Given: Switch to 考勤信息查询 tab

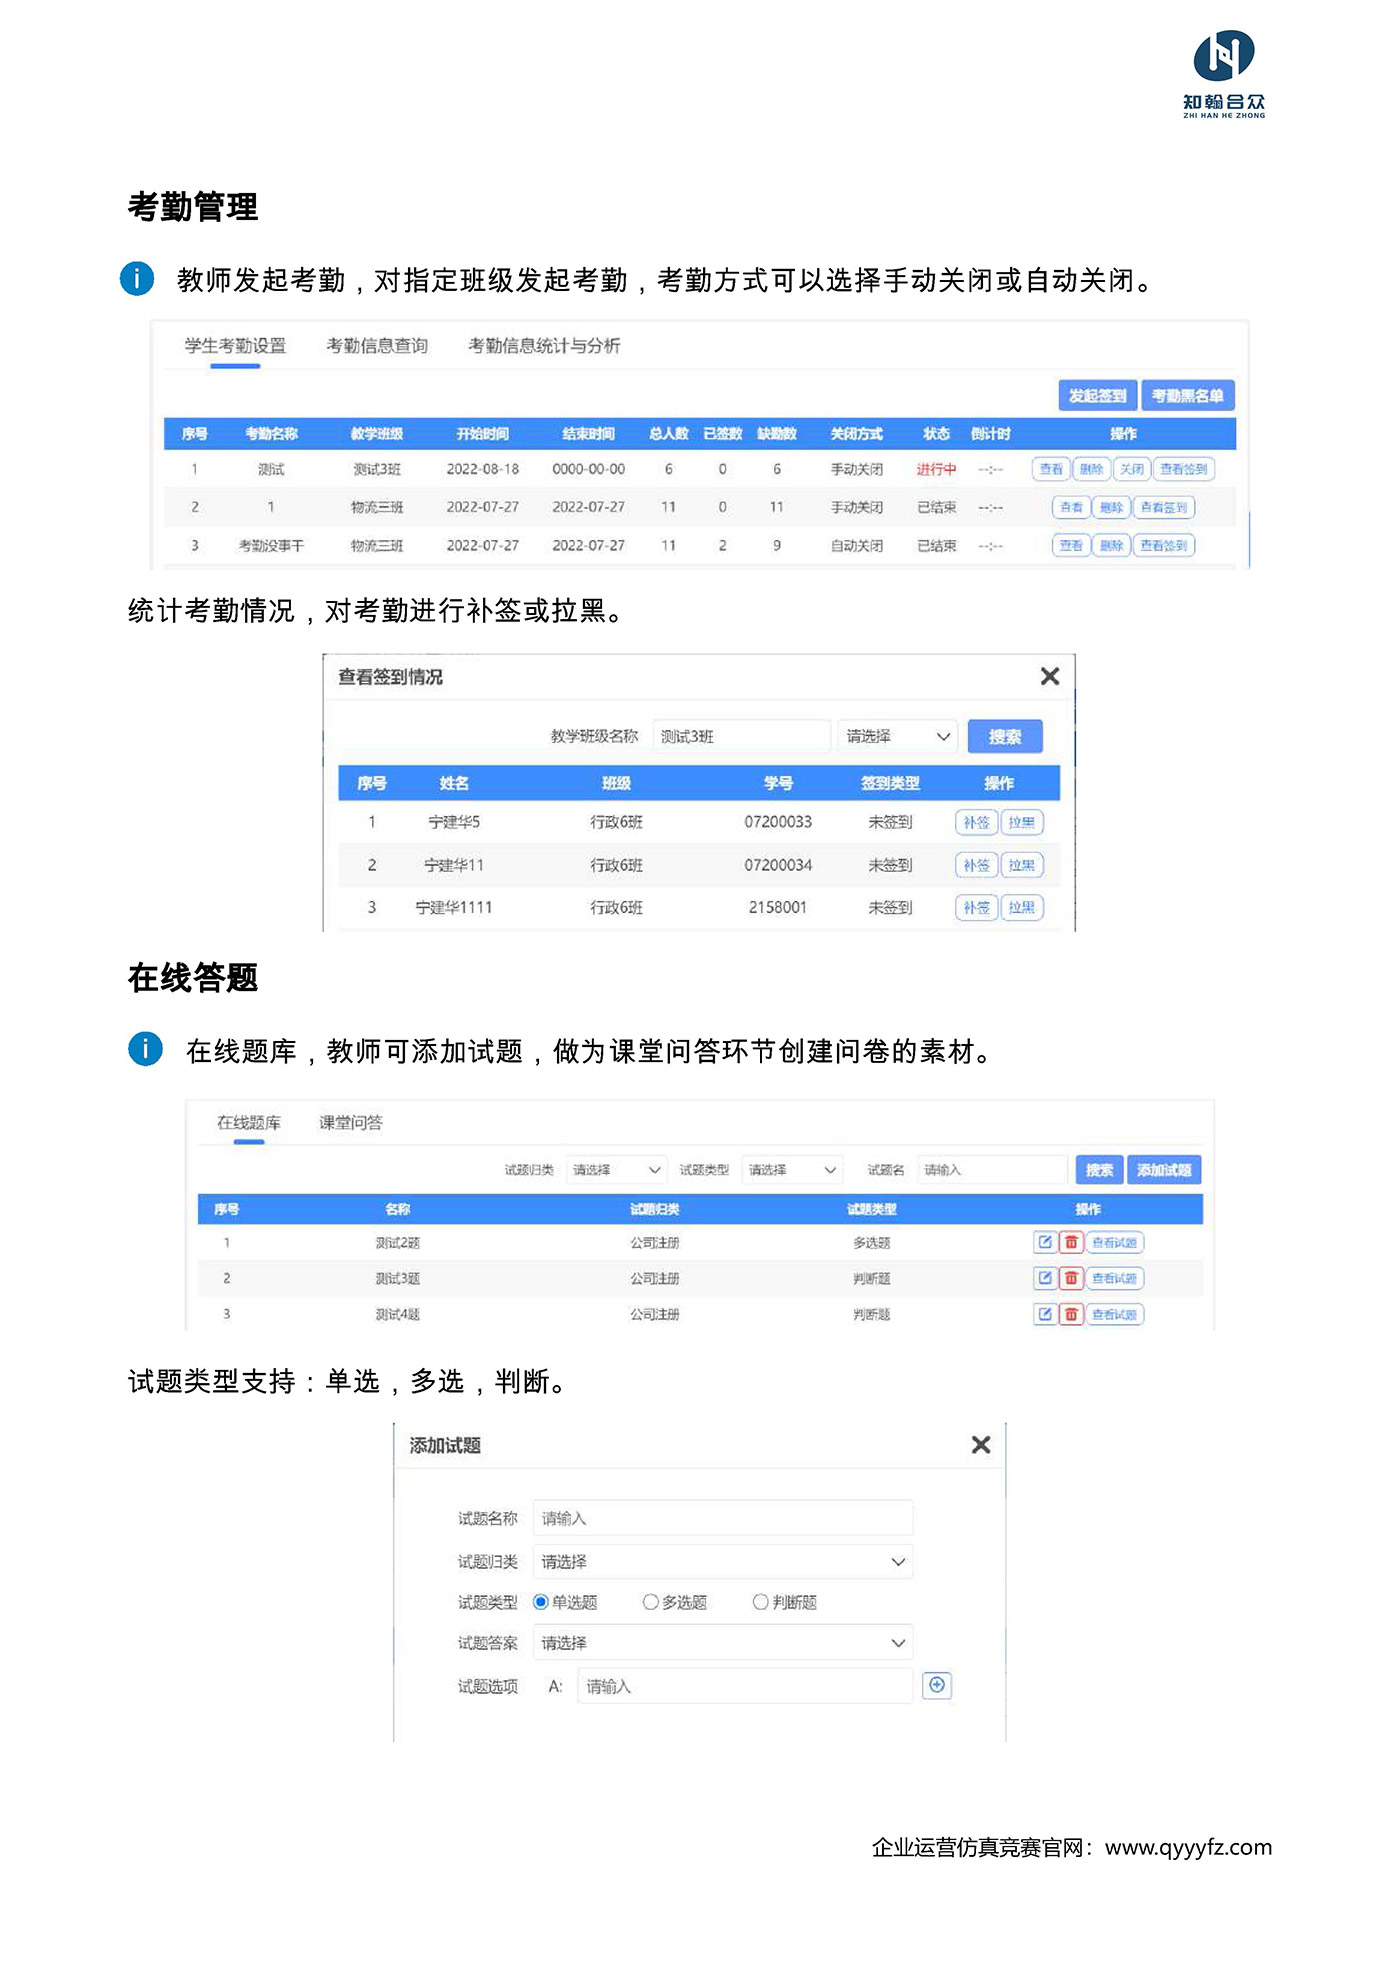Looking at the screenshot, I should 377,346.
